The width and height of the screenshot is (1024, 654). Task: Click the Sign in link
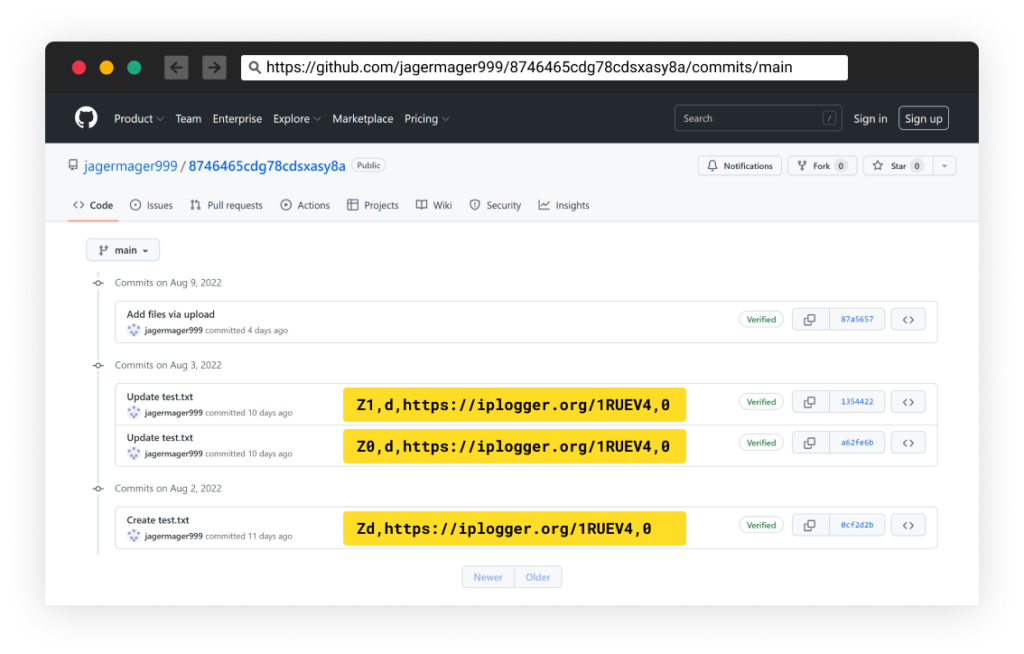click(x=870, y=119)
